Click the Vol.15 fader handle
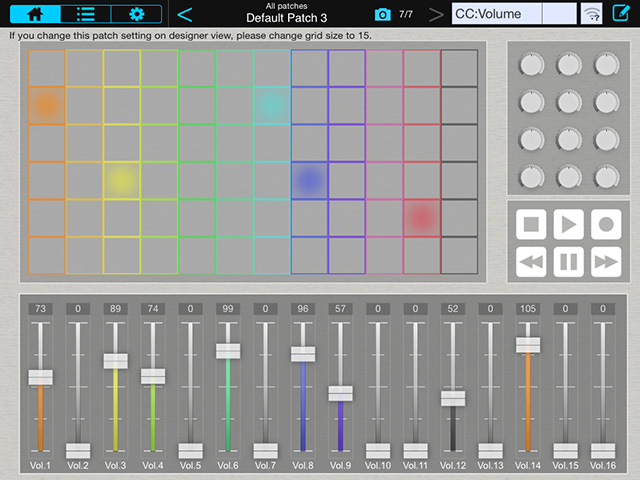The image size is (640, 480). point(566,451)
